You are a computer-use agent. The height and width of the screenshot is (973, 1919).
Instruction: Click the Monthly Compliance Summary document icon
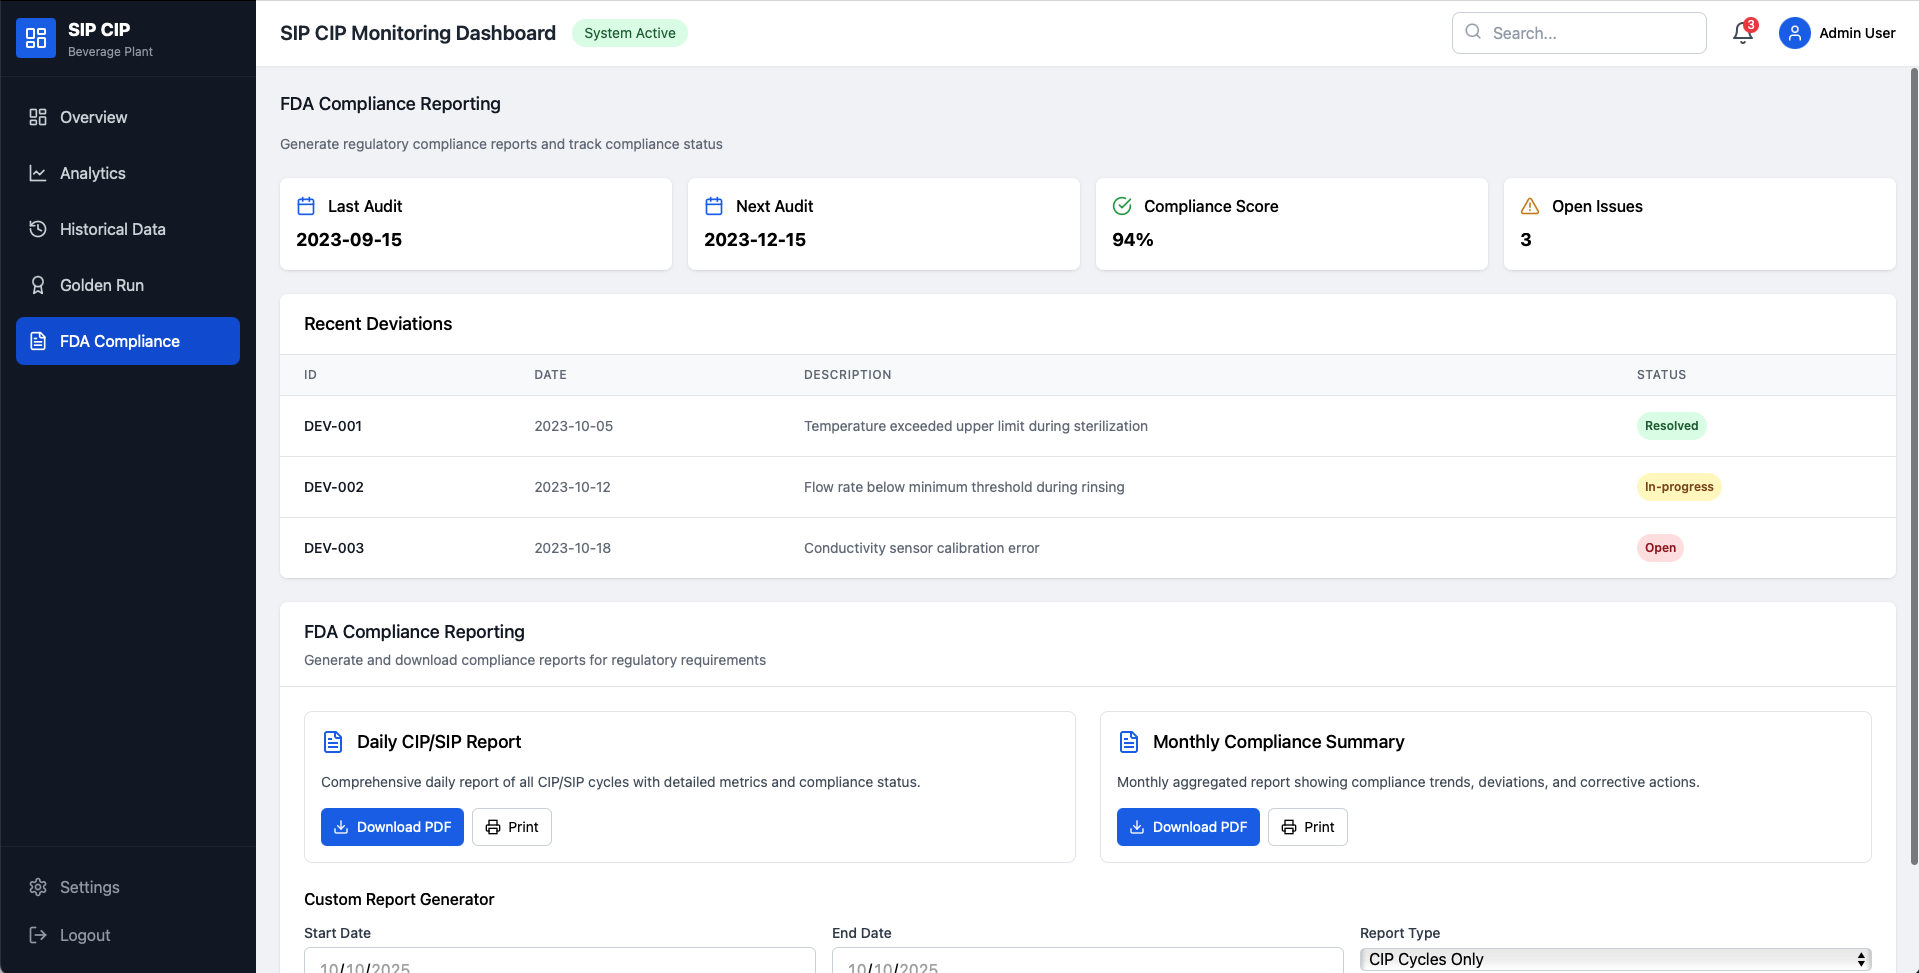[1129, 742]
